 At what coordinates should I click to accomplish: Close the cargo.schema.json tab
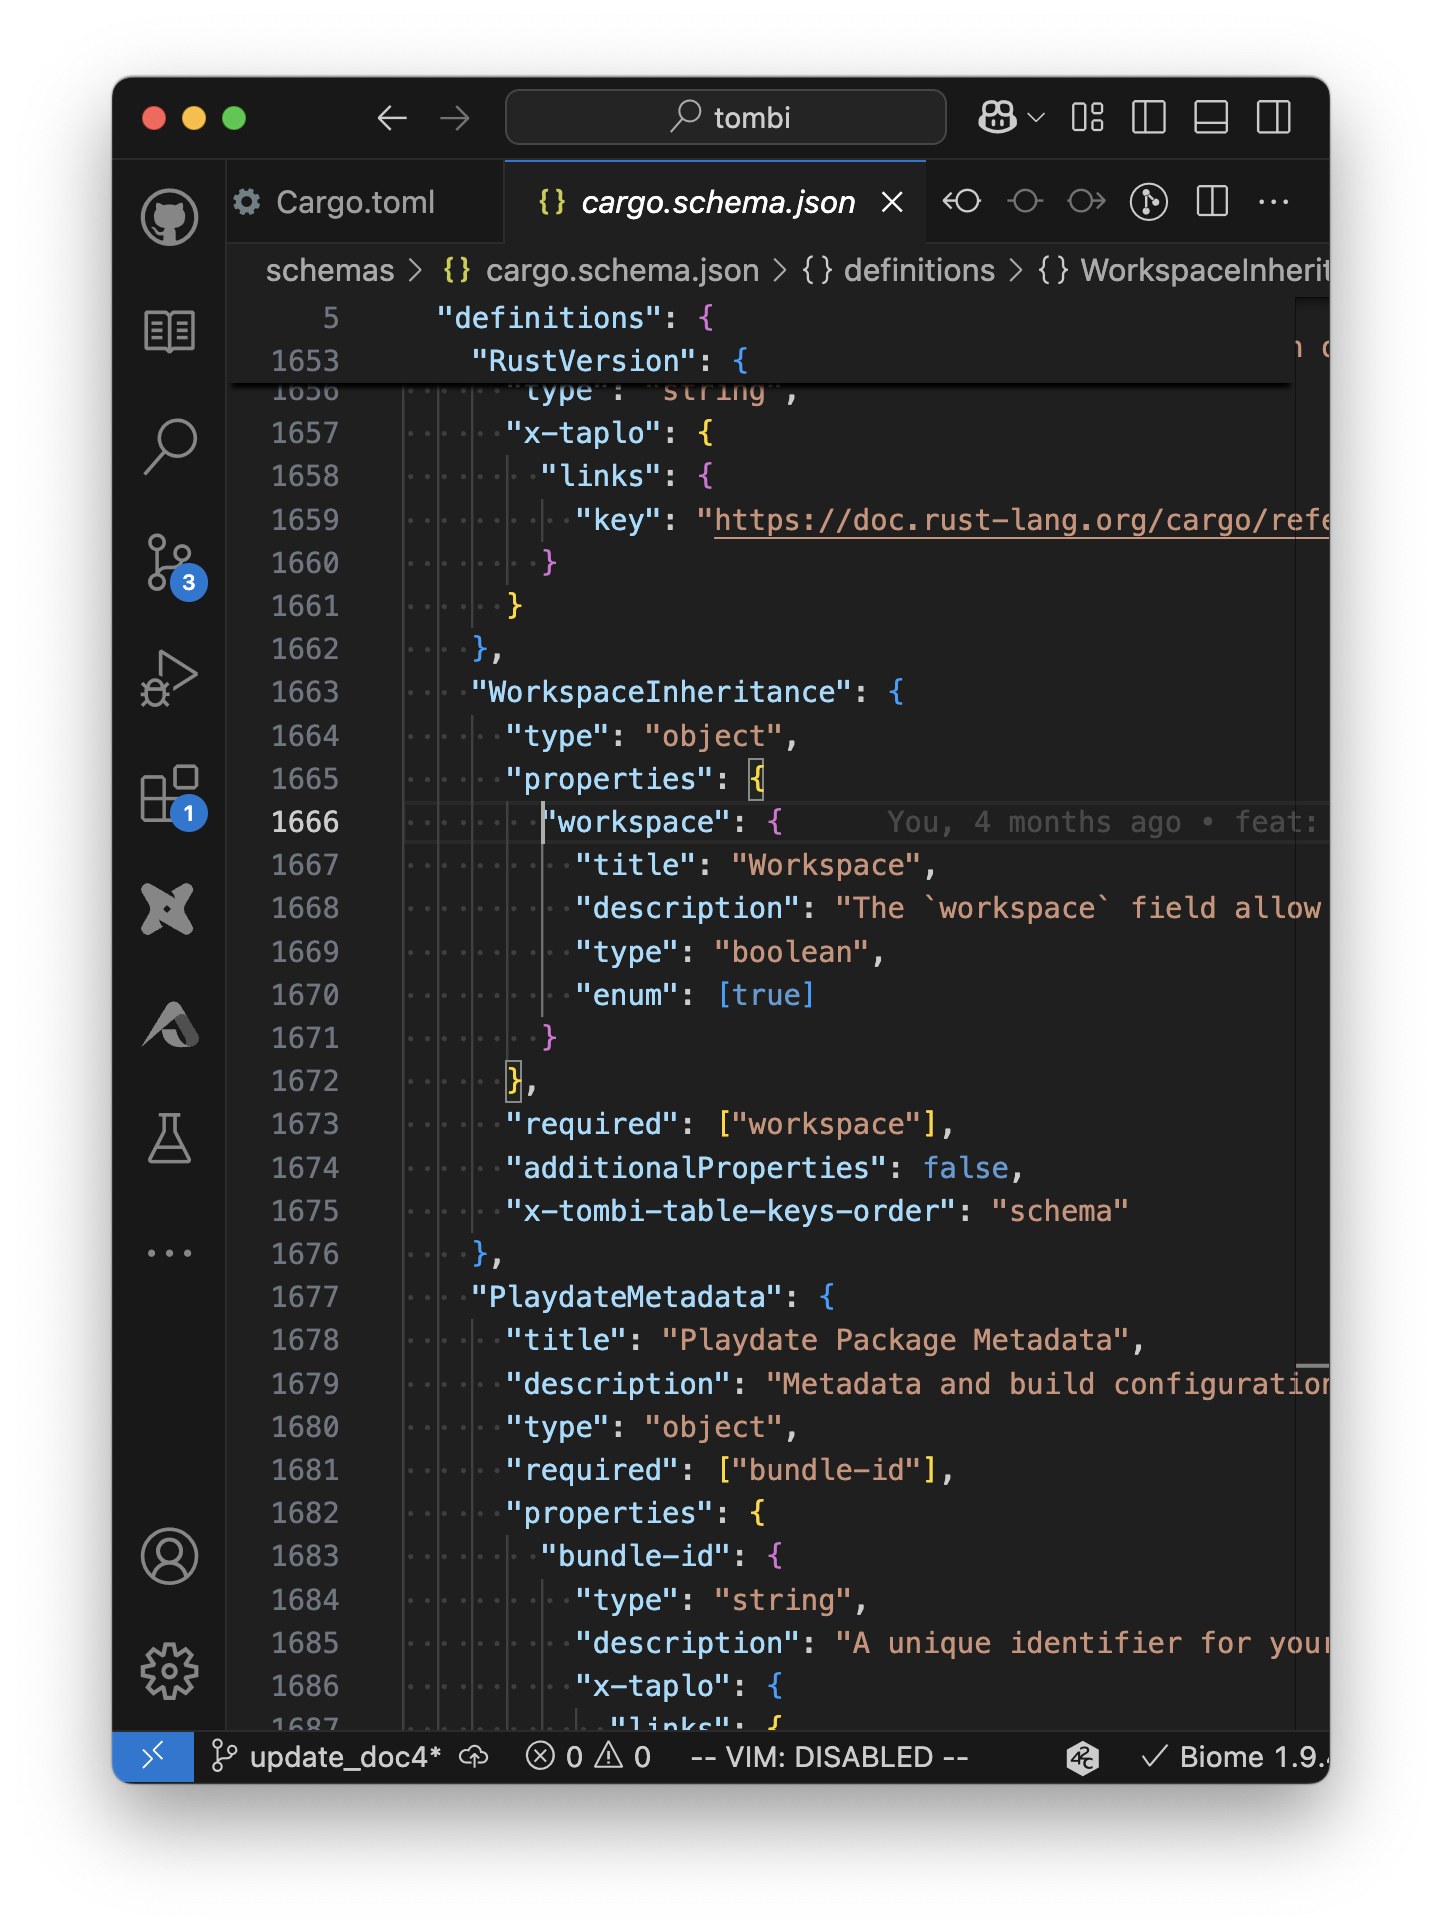click(892, 202)
